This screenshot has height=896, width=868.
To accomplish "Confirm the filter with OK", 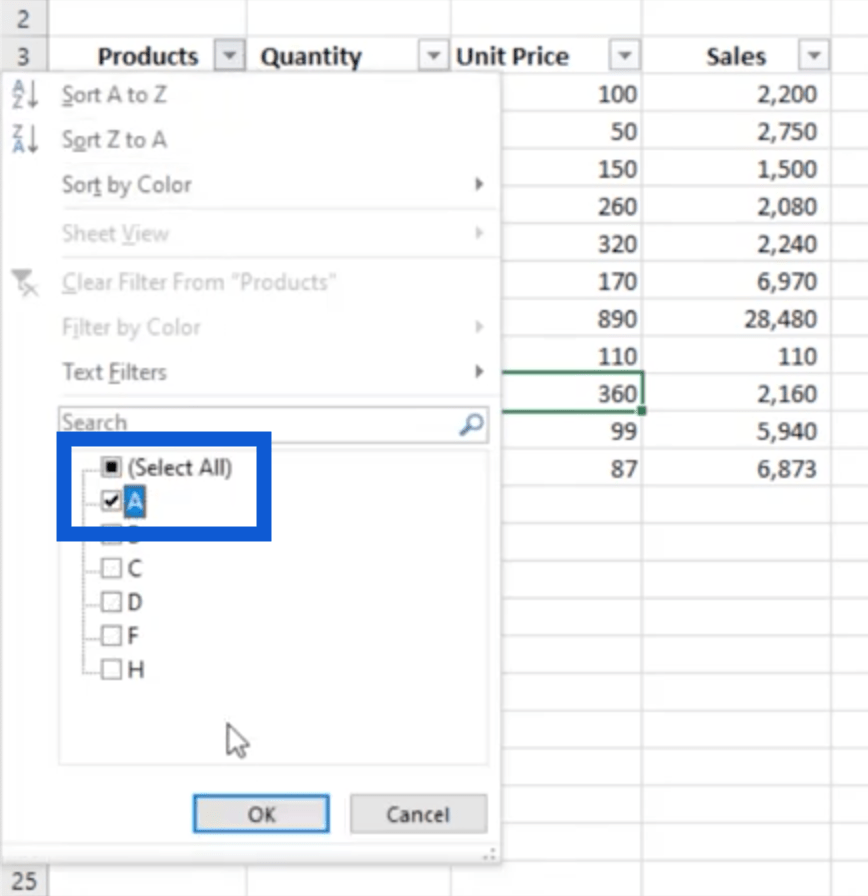I will click(261, 814).
